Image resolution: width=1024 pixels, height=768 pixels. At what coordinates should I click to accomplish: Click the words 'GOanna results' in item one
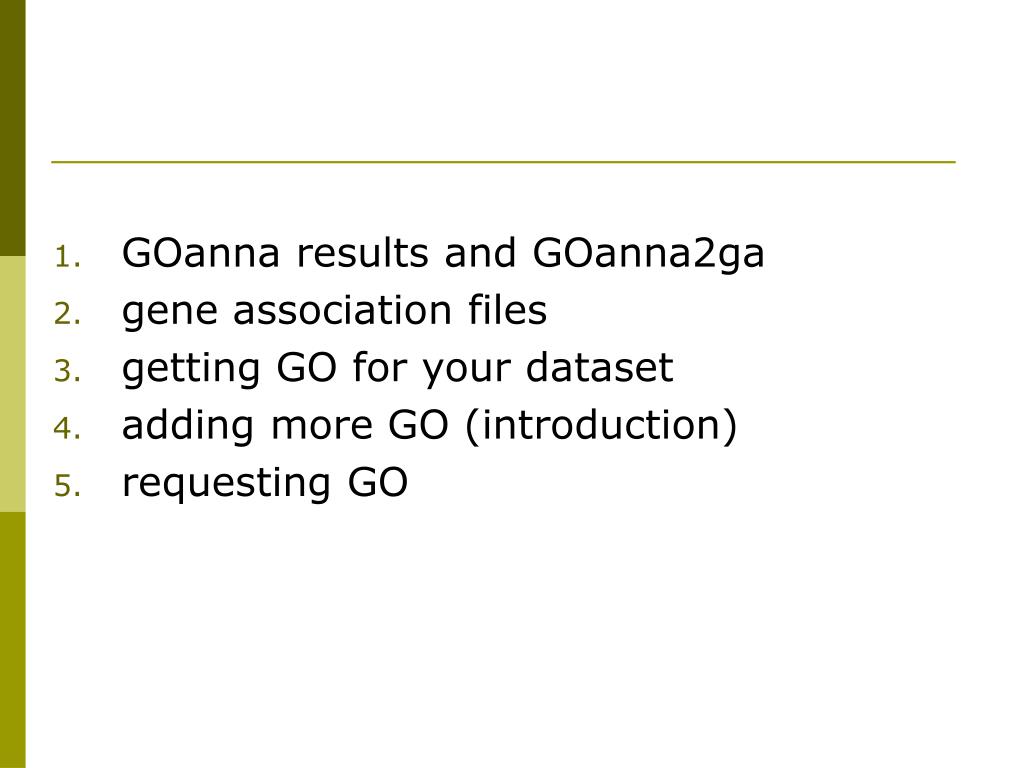[275, 253]
